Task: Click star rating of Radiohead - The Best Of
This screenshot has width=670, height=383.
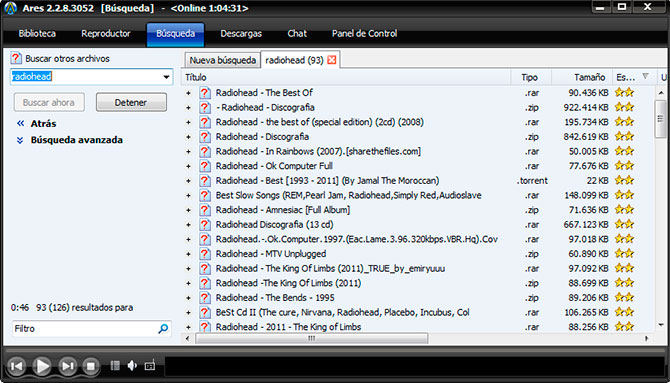Action: coord(624,93)
